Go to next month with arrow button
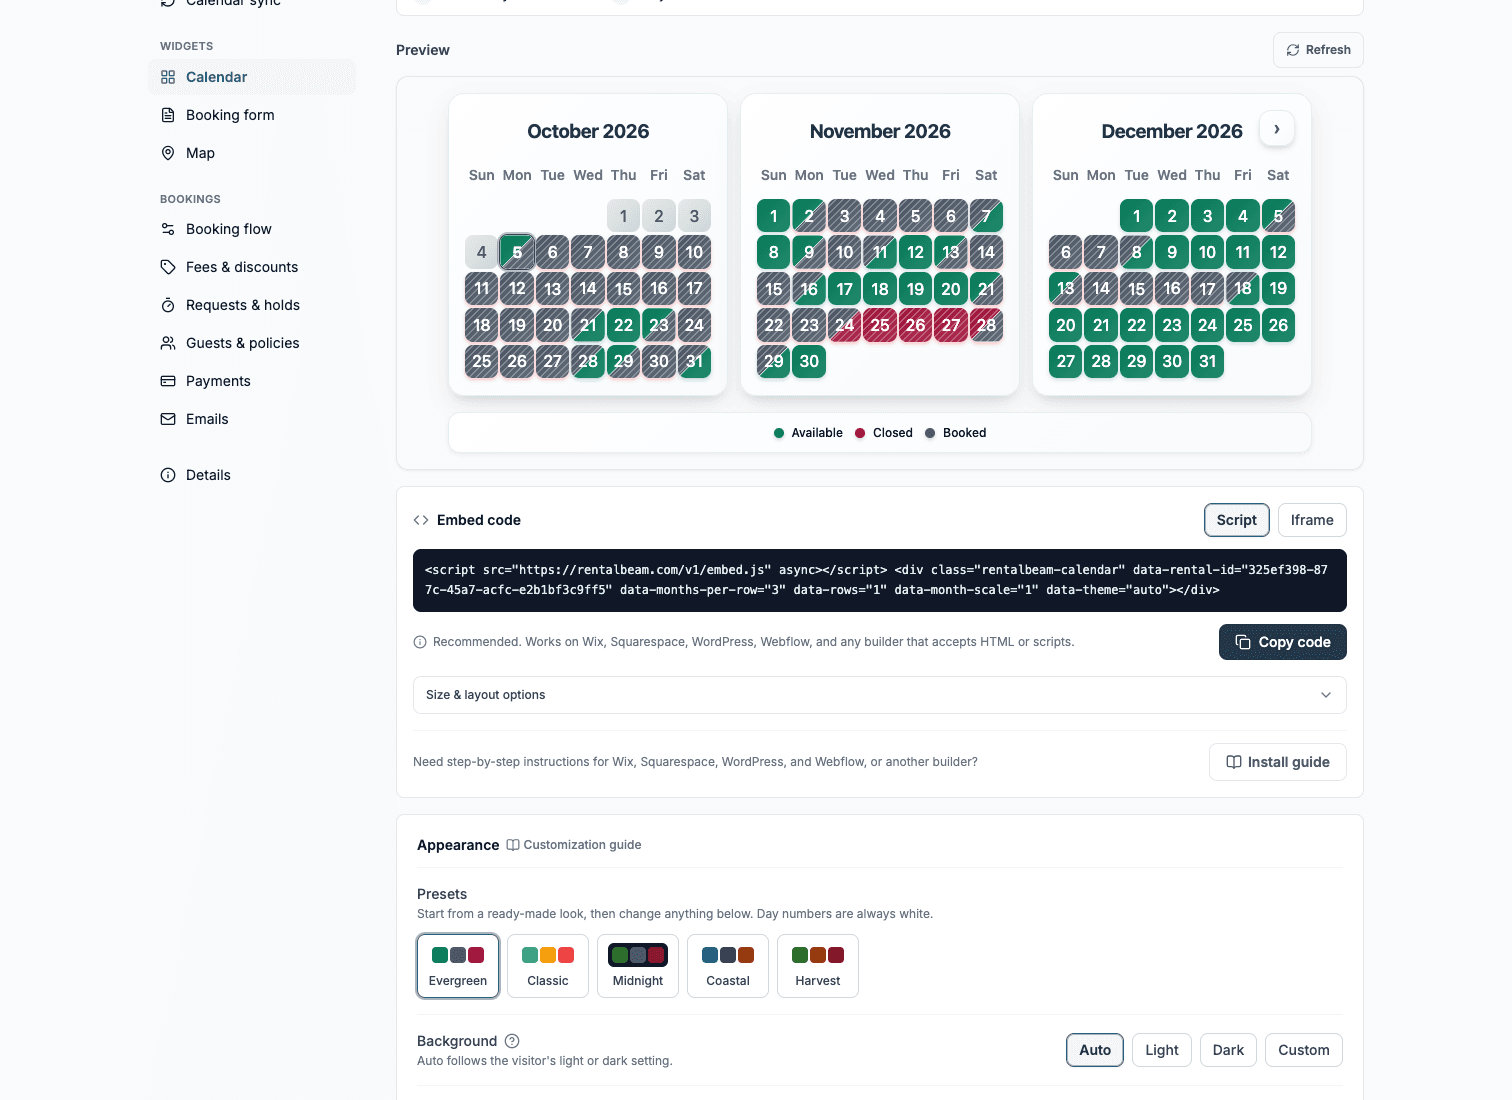1512x1100 pixels. [1277, 129]
